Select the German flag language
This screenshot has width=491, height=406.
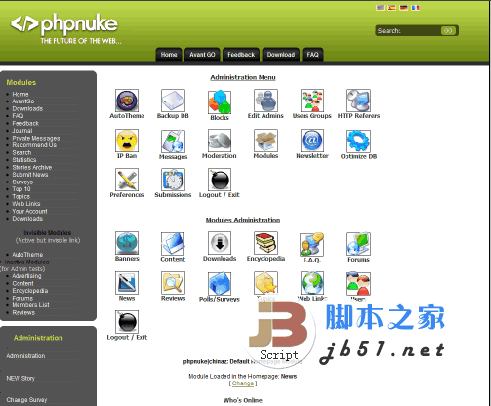click(x=404, y=8)
